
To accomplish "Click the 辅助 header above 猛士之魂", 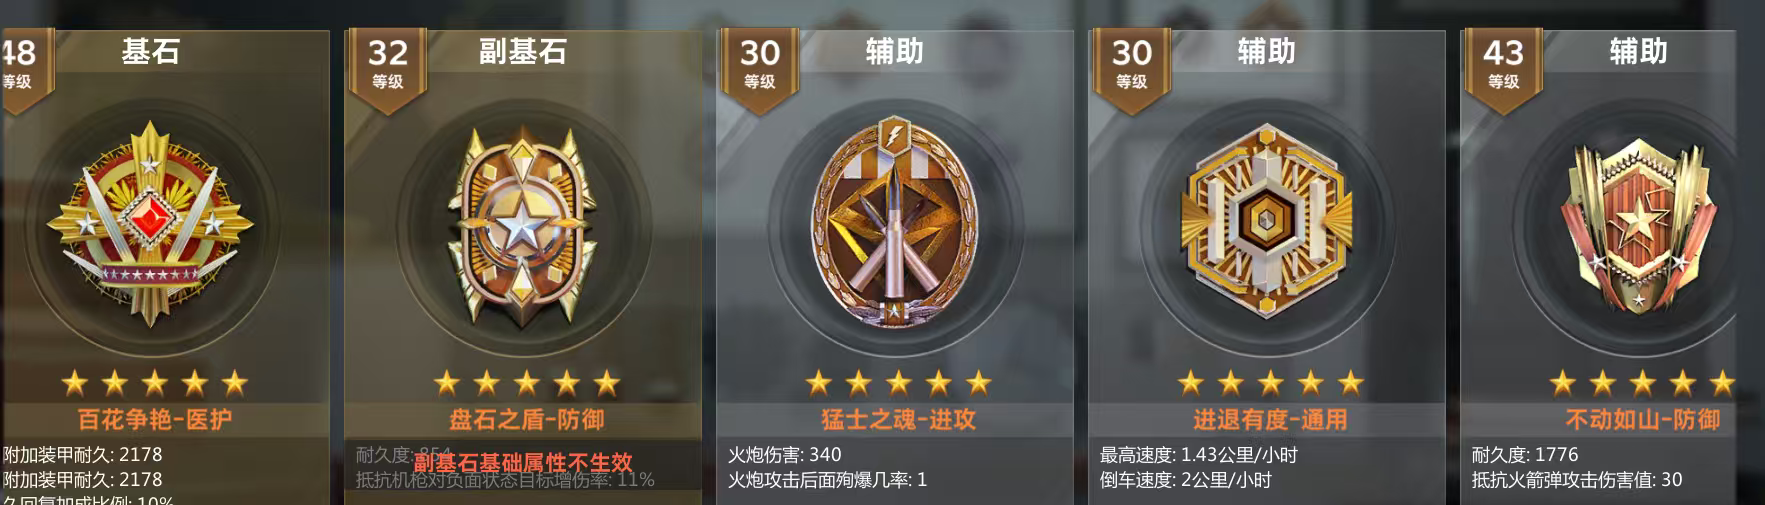I will pyautogui.click(x=894, y=51).
